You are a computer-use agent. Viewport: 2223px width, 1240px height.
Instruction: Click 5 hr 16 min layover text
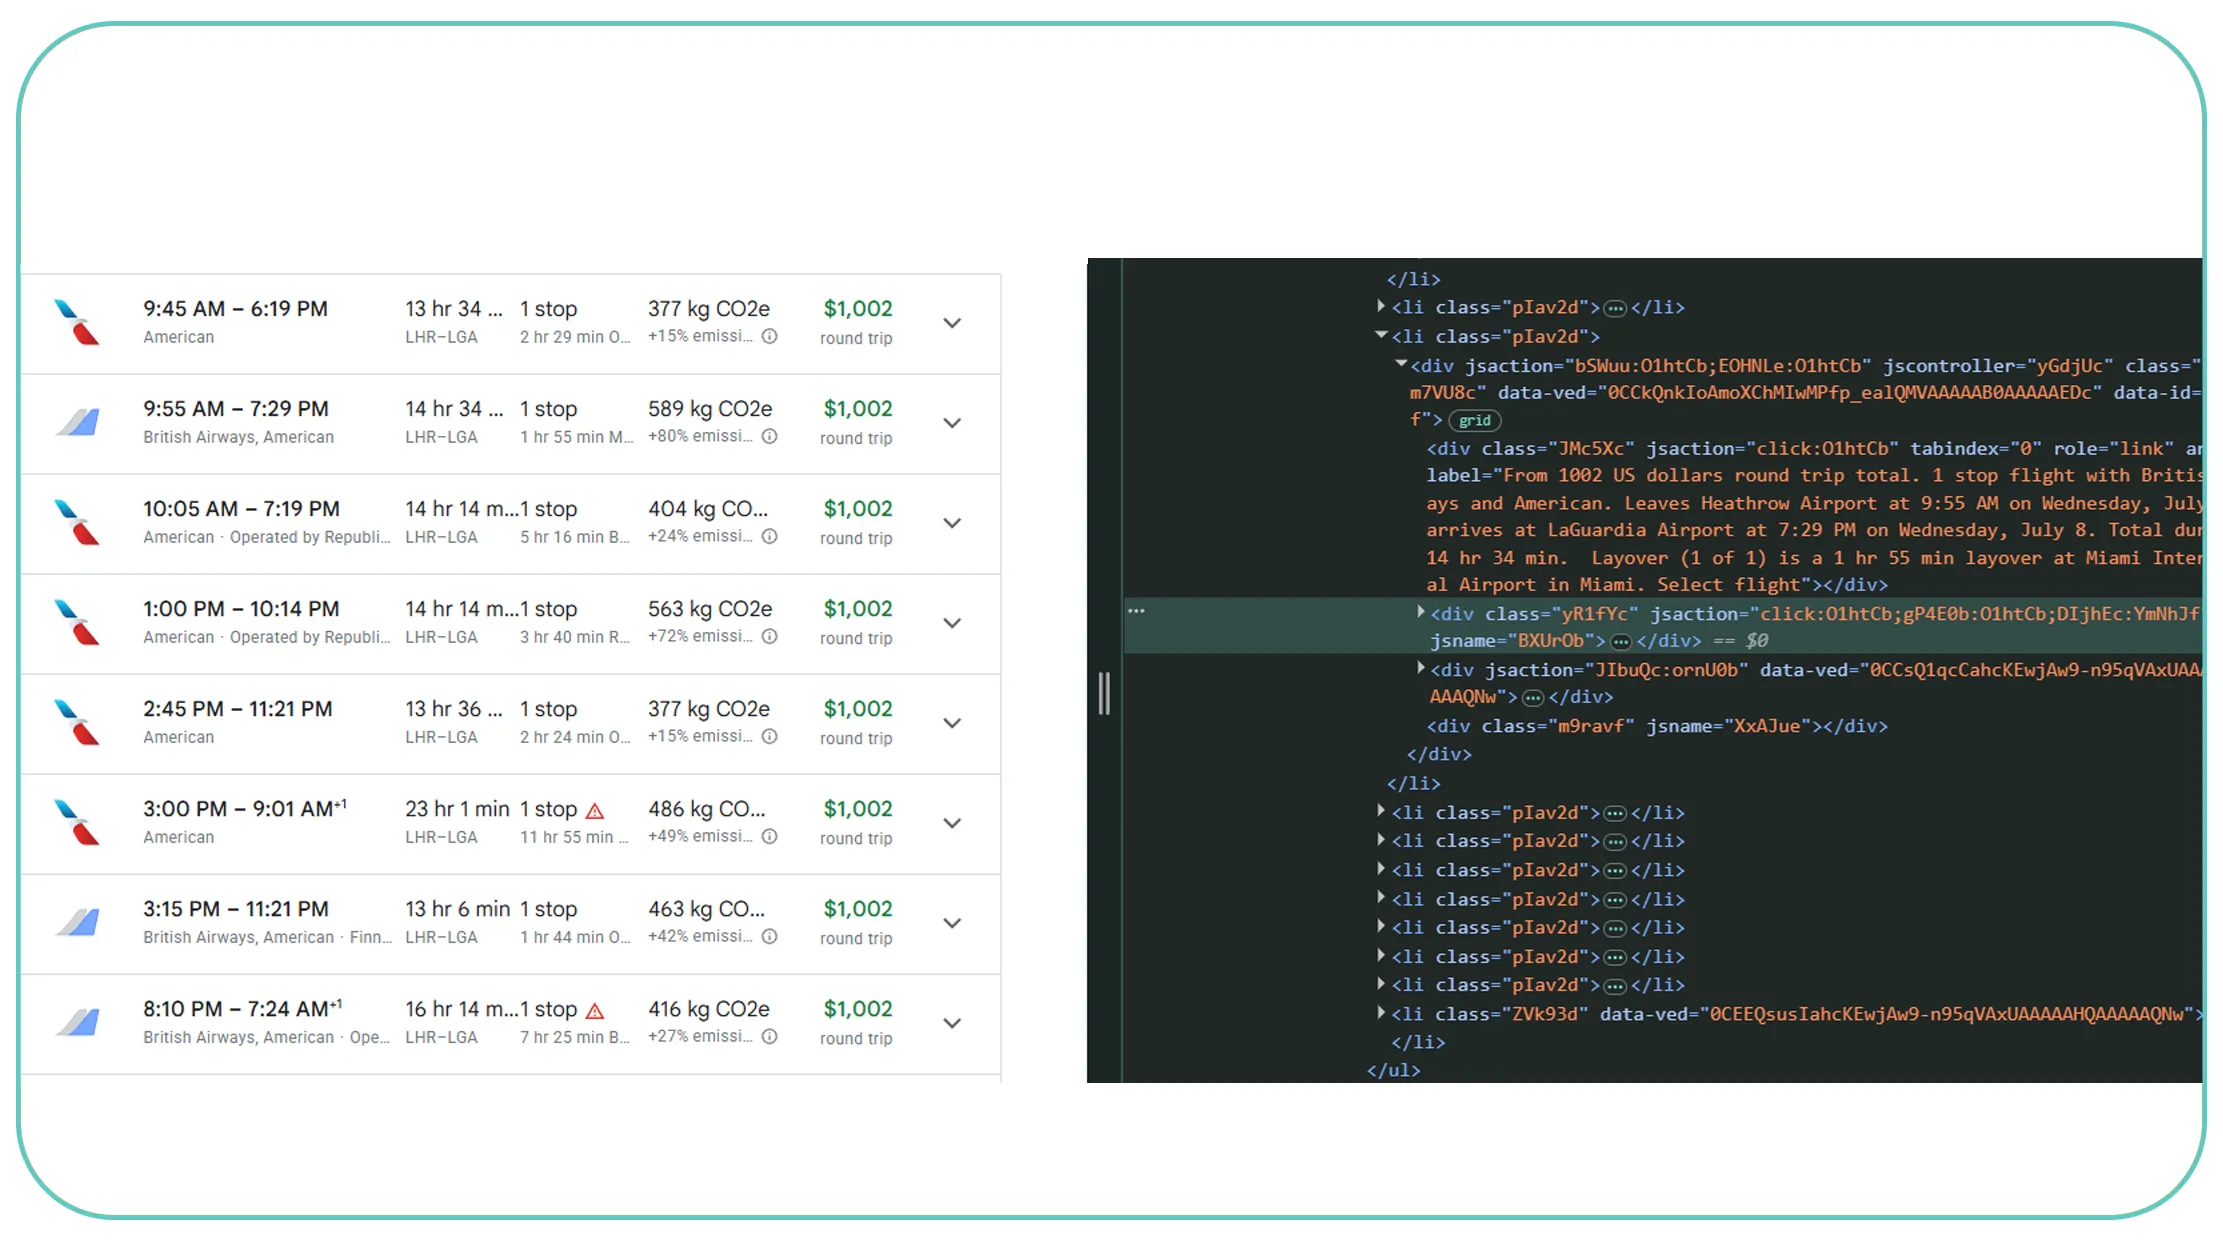[x=574, y=537]
